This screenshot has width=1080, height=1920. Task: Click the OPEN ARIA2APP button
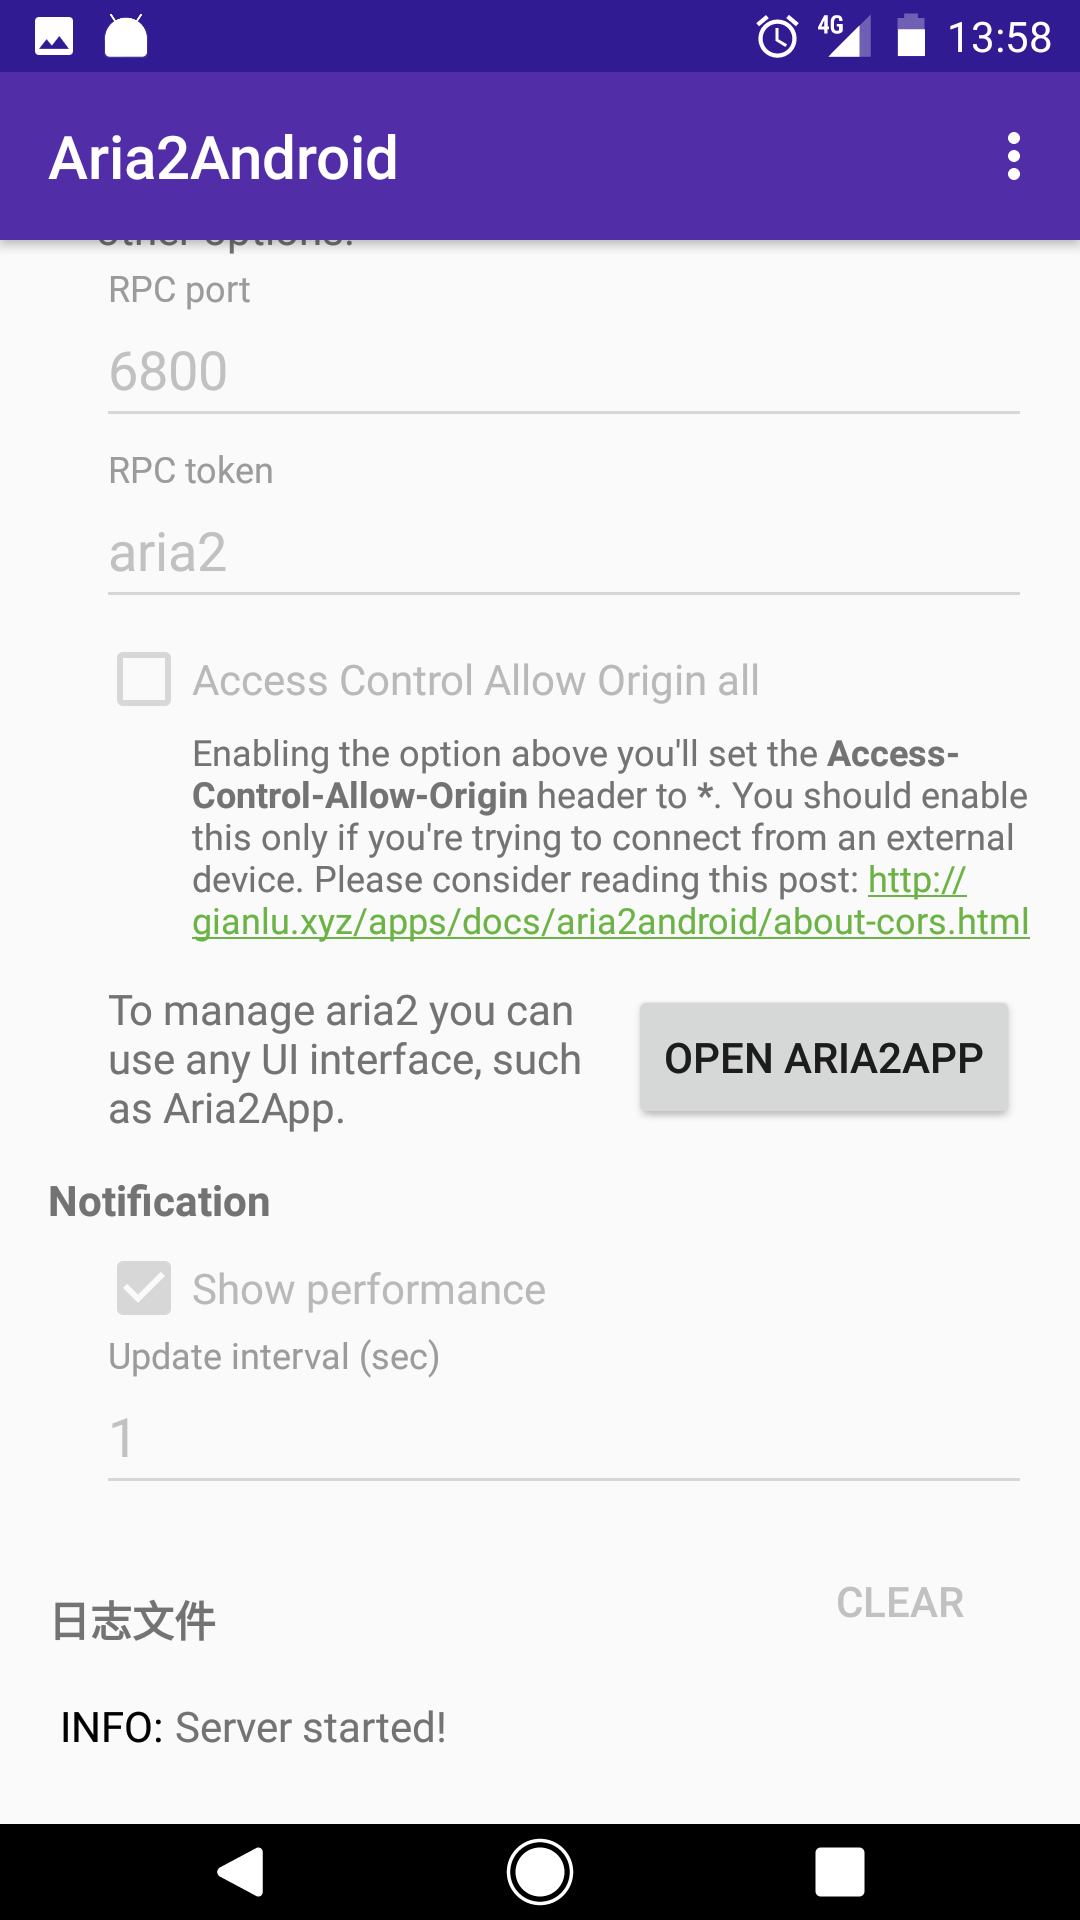coord(824,1058)
